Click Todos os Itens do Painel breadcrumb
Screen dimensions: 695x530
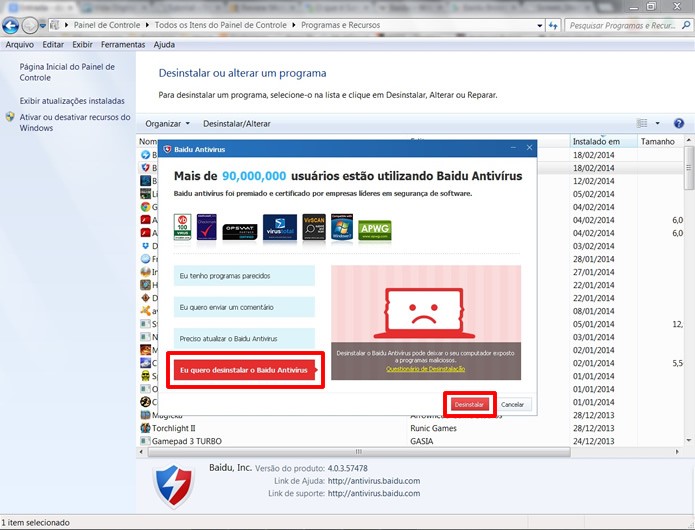[220, 25]
